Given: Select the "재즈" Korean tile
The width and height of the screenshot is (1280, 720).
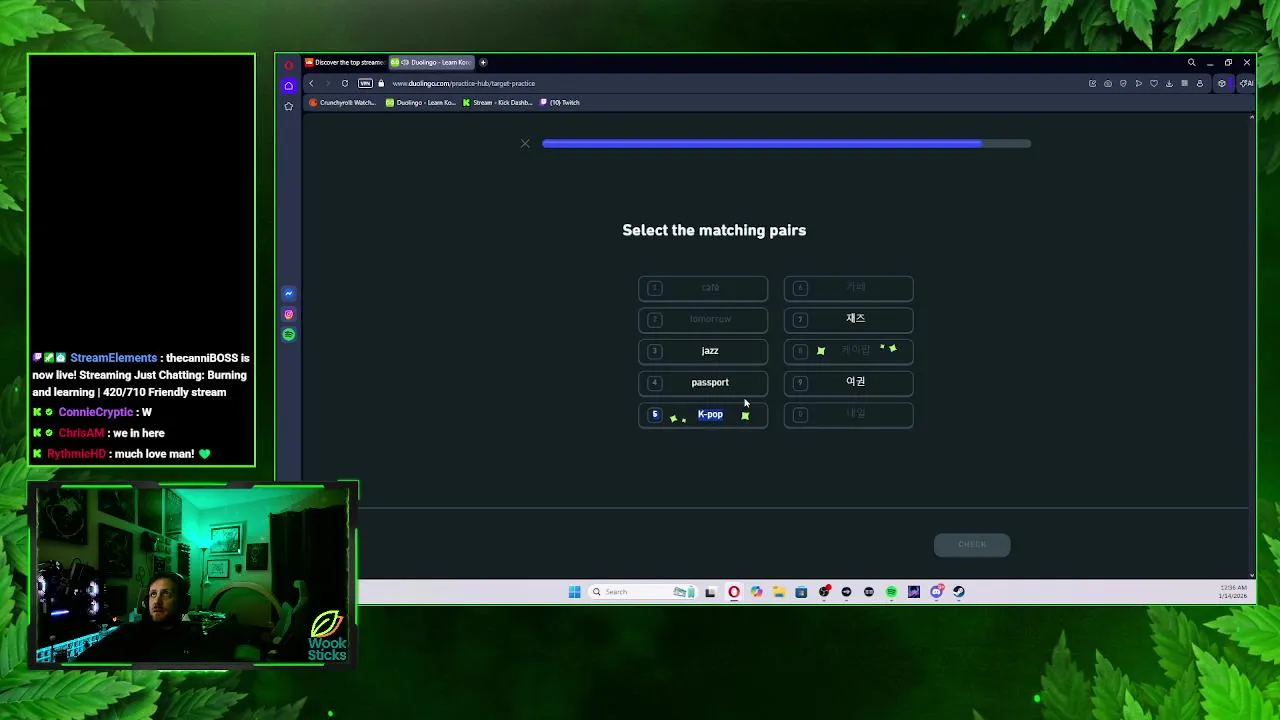Looking at the screenshot, I should [x=848, y=319].
